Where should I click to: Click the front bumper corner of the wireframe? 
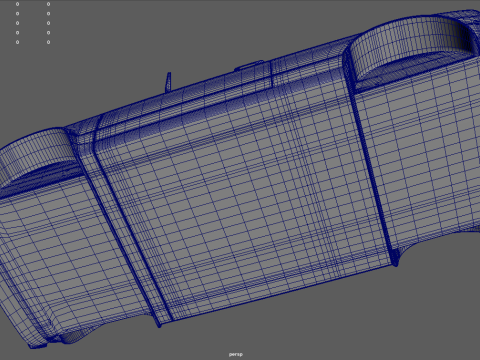35,346
